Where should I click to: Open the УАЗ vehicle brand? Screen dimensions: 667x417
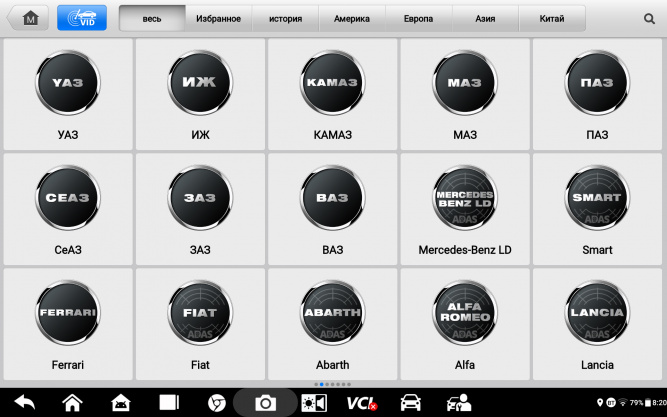click(x=68, y=94)
